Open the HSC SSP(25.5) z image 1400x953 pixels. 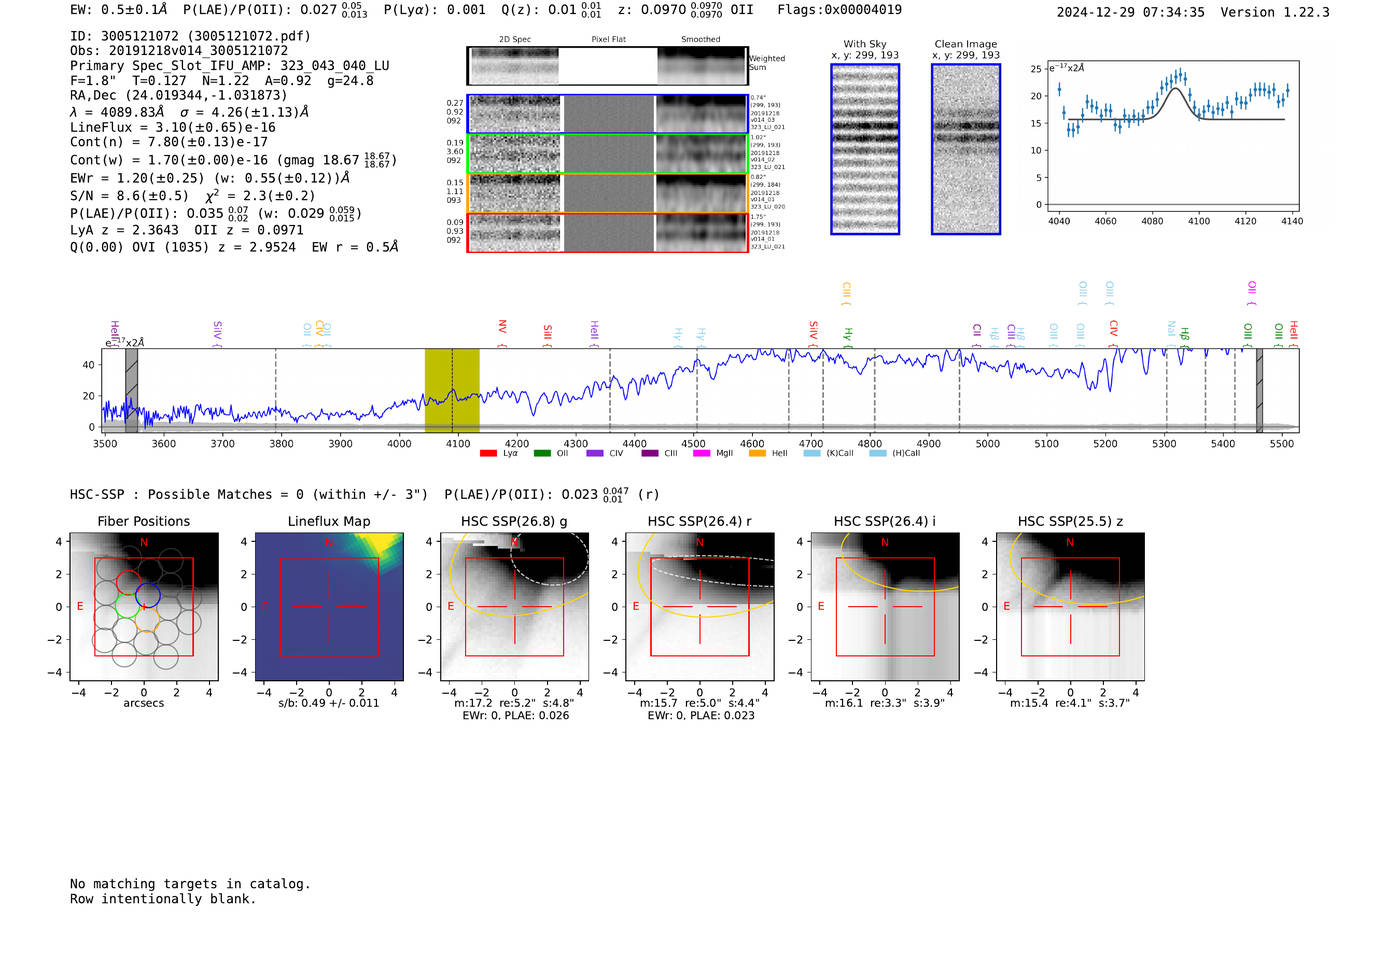point(1070,606)
